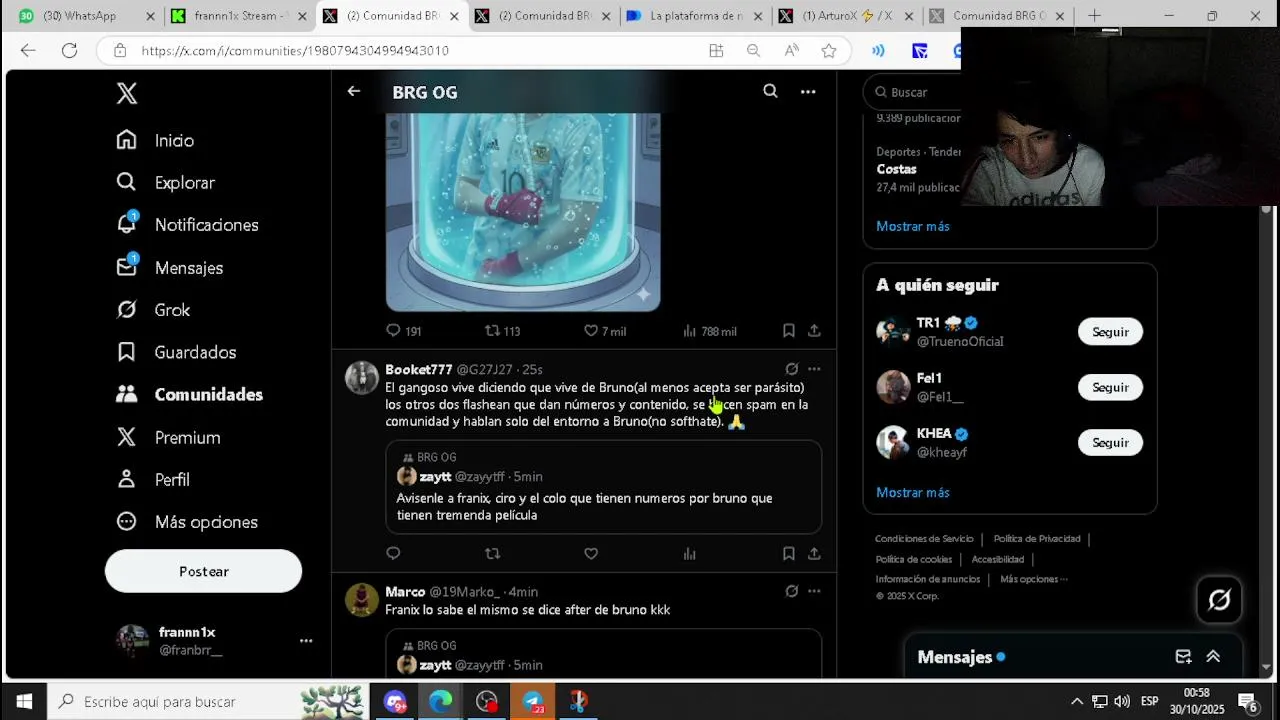Open Booket777 profile avatar
This screenshot has height=720, width=1280.
[x=361, y=378]
